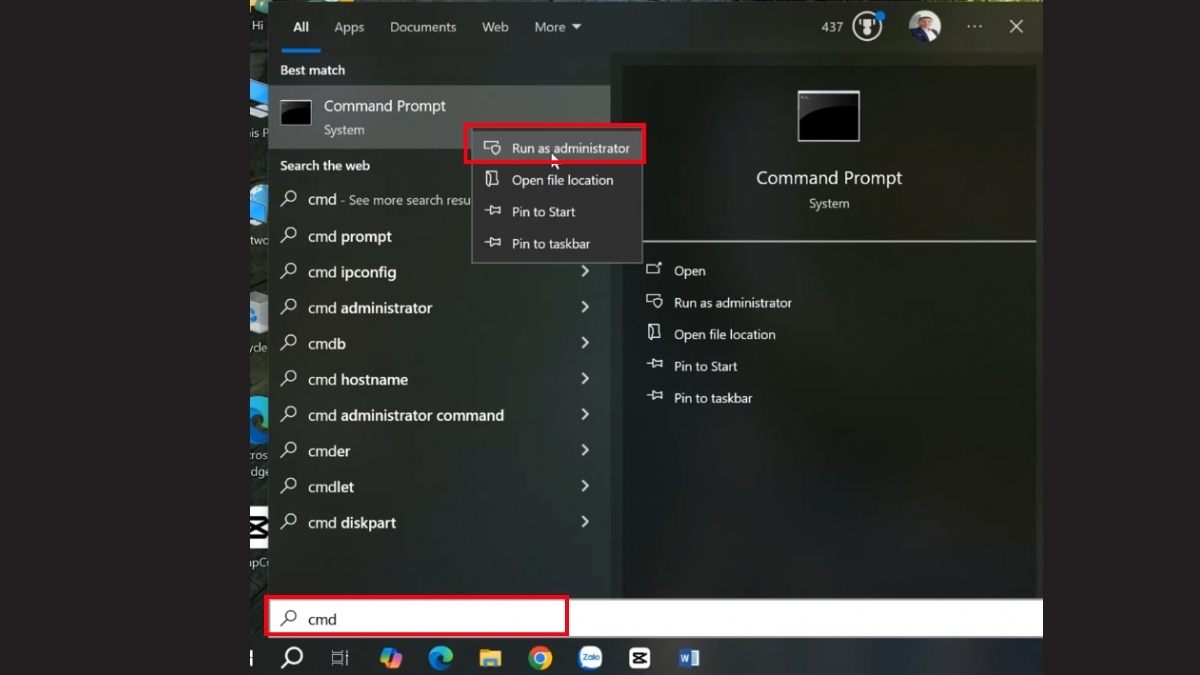Click Pin to taskbar in the preview pane
Screen dimensions: 1200x675
coord(700,398)
